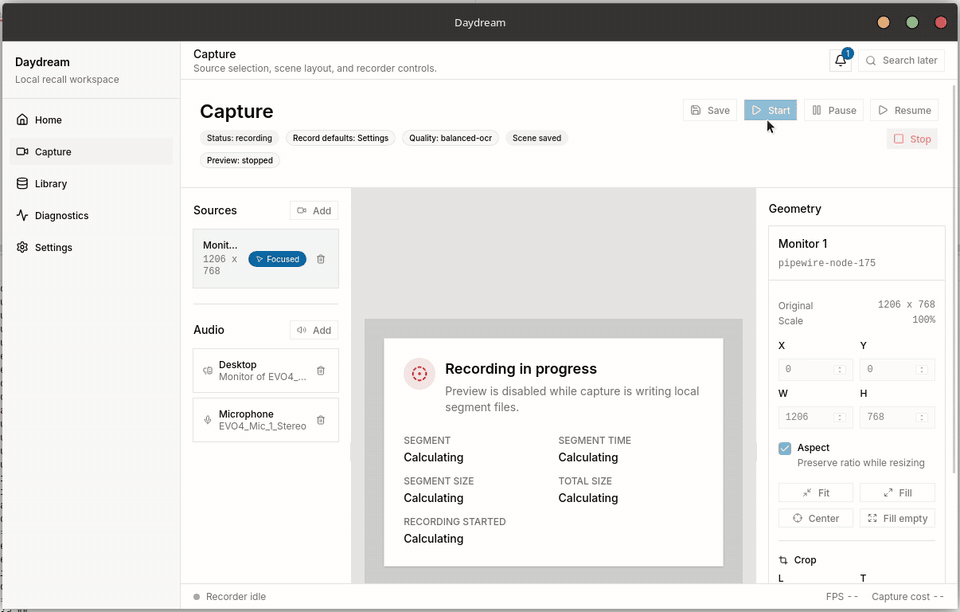The height and width of the screenshot is (612, 960).
Task: Click the Scale 100% value
Action: [x=923, y=319]
